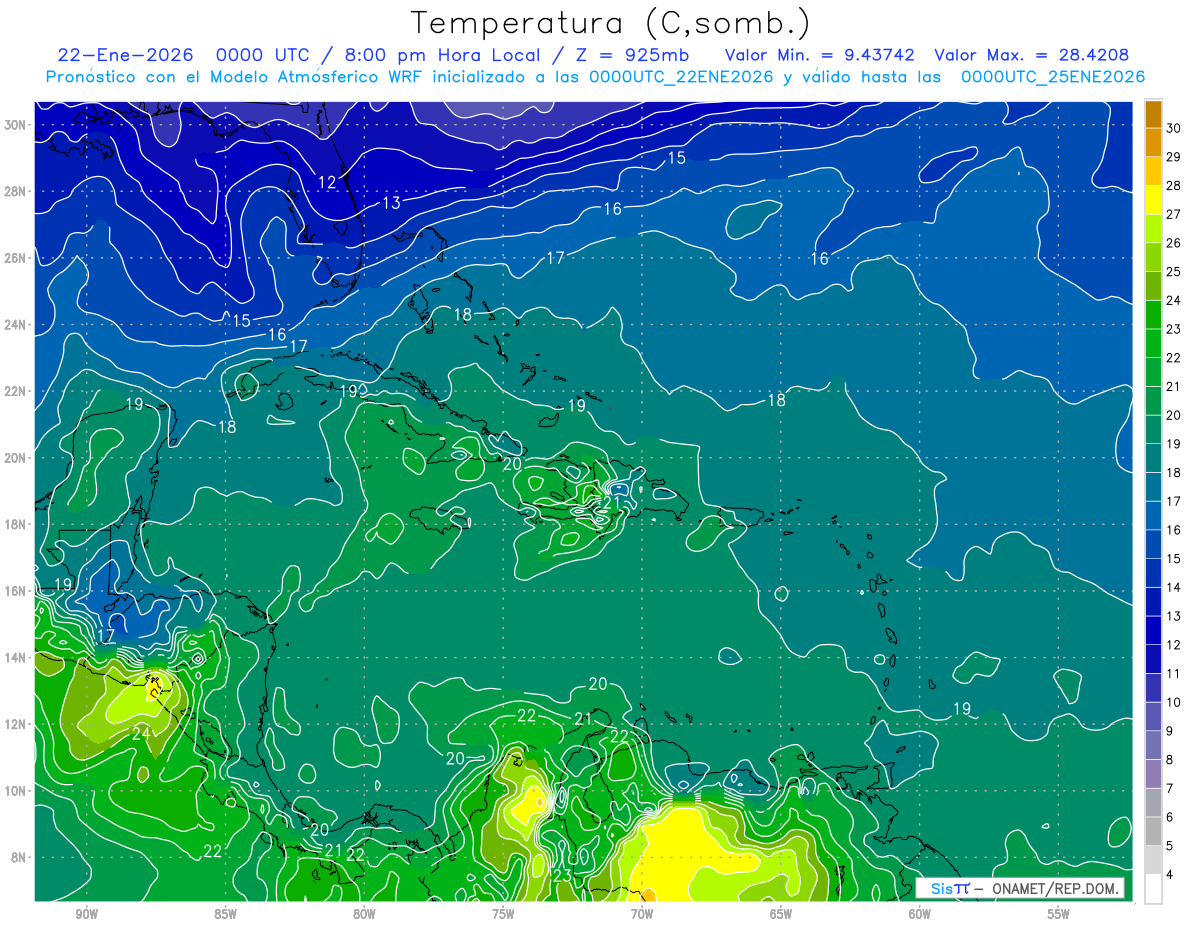The width and height of the screenshot is (1200, 927).
Task: Click the '85W' longitude axis label
Action: [x=225, y=915]
